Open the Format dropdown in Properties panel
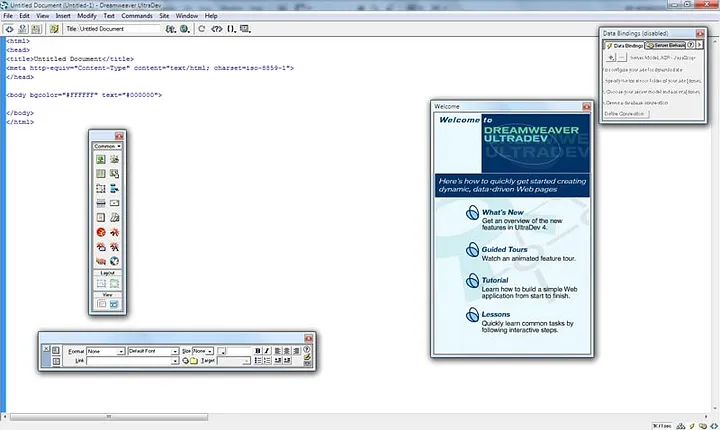This screenshot has height=430, width=720. (105, 351)
